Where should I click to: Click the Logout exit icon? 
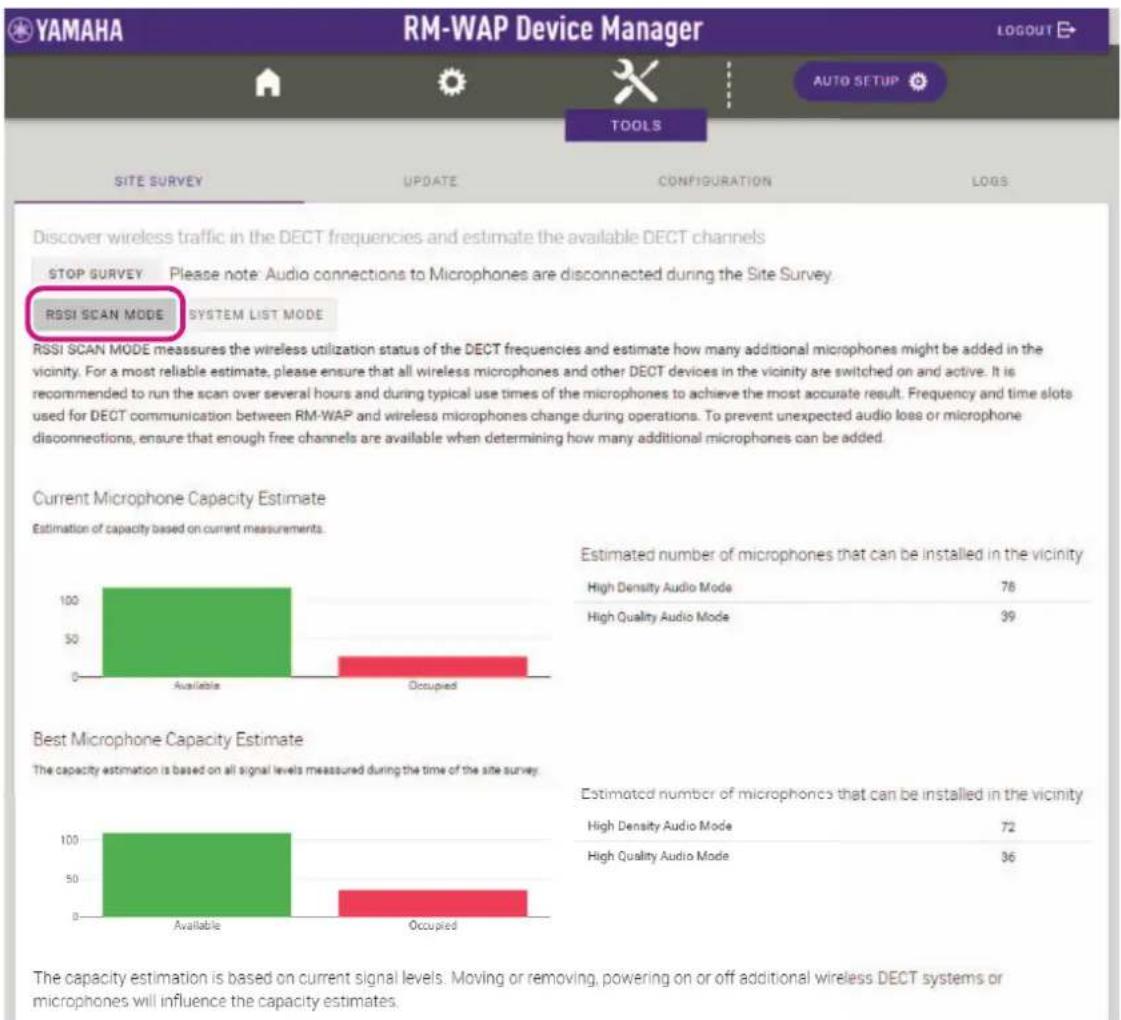point(1067,30)
